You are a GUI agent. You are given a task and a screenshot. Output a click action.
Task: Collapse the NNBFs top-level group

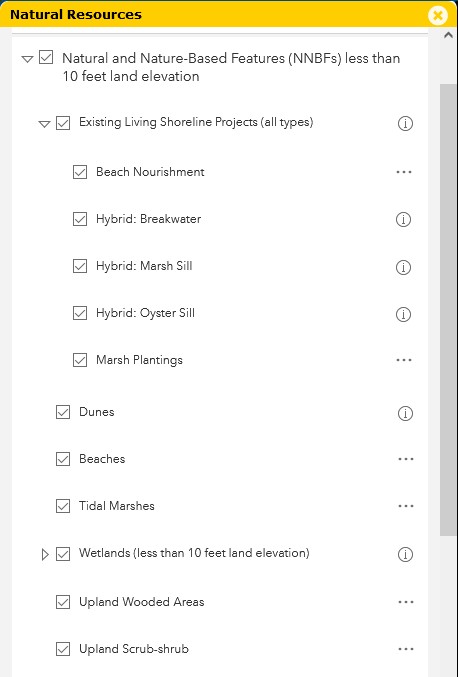(x=28, y=59)
